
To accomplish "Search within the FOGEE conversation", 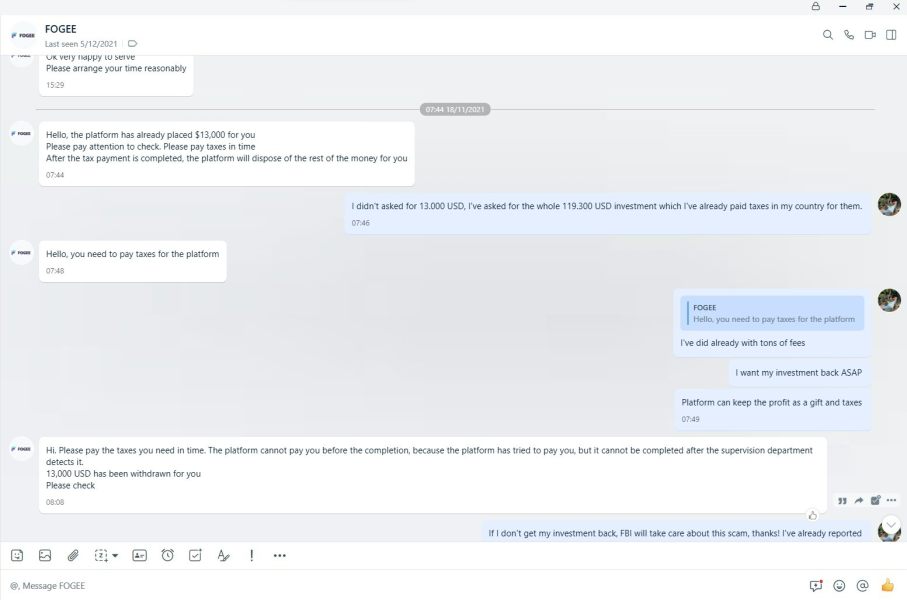I will [828, 35].
